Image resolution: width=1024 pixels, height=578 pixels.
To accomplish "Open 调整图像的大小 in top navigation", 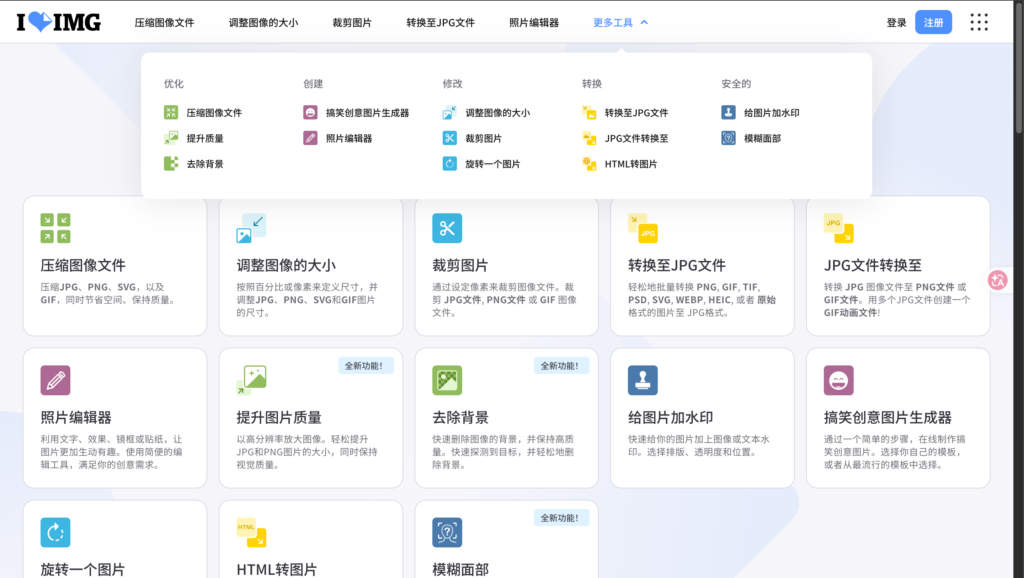I will click(x=263, y=22).
